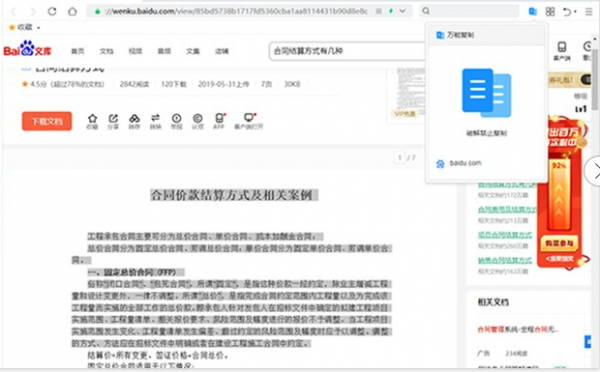Go back with the browser back arrow
This screenshot has height=372, width=600.
[x=14, y=11]
